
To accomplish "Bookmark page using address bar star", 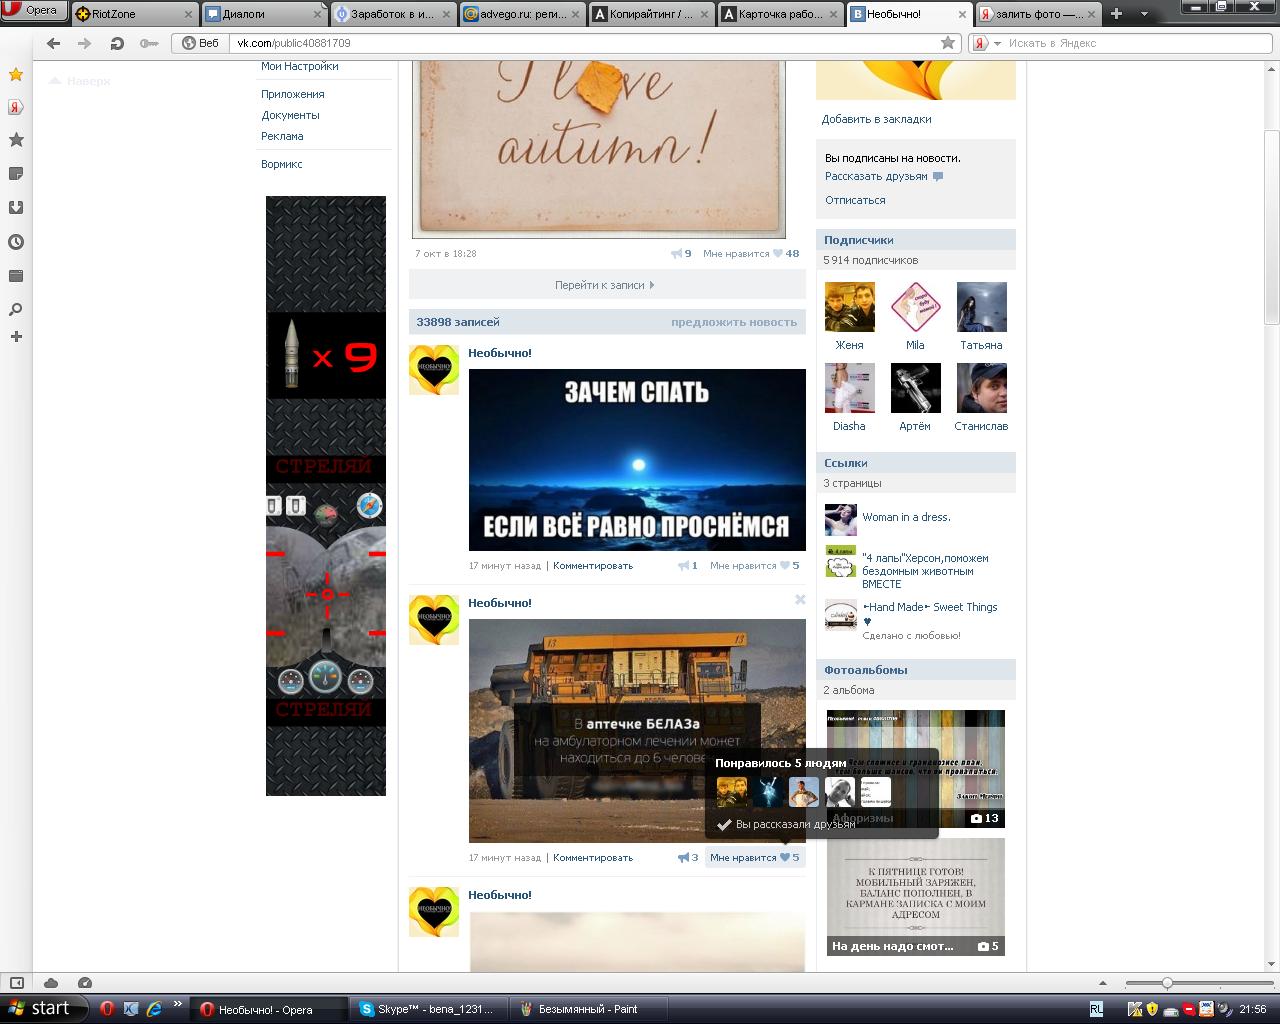I will (948, 43).
